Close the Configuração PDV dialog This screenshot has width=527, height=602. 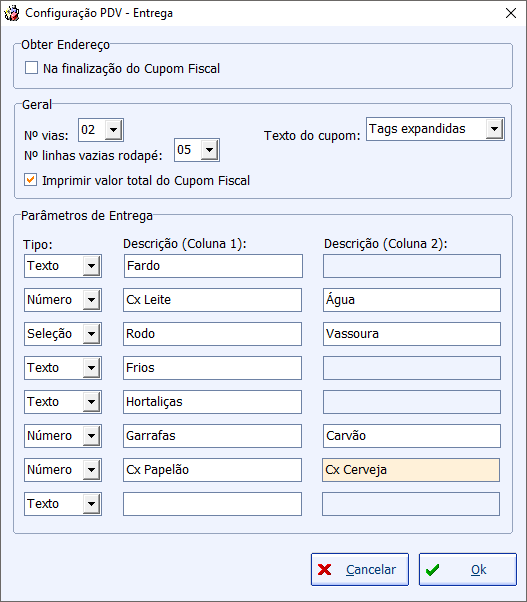(511, 13)
